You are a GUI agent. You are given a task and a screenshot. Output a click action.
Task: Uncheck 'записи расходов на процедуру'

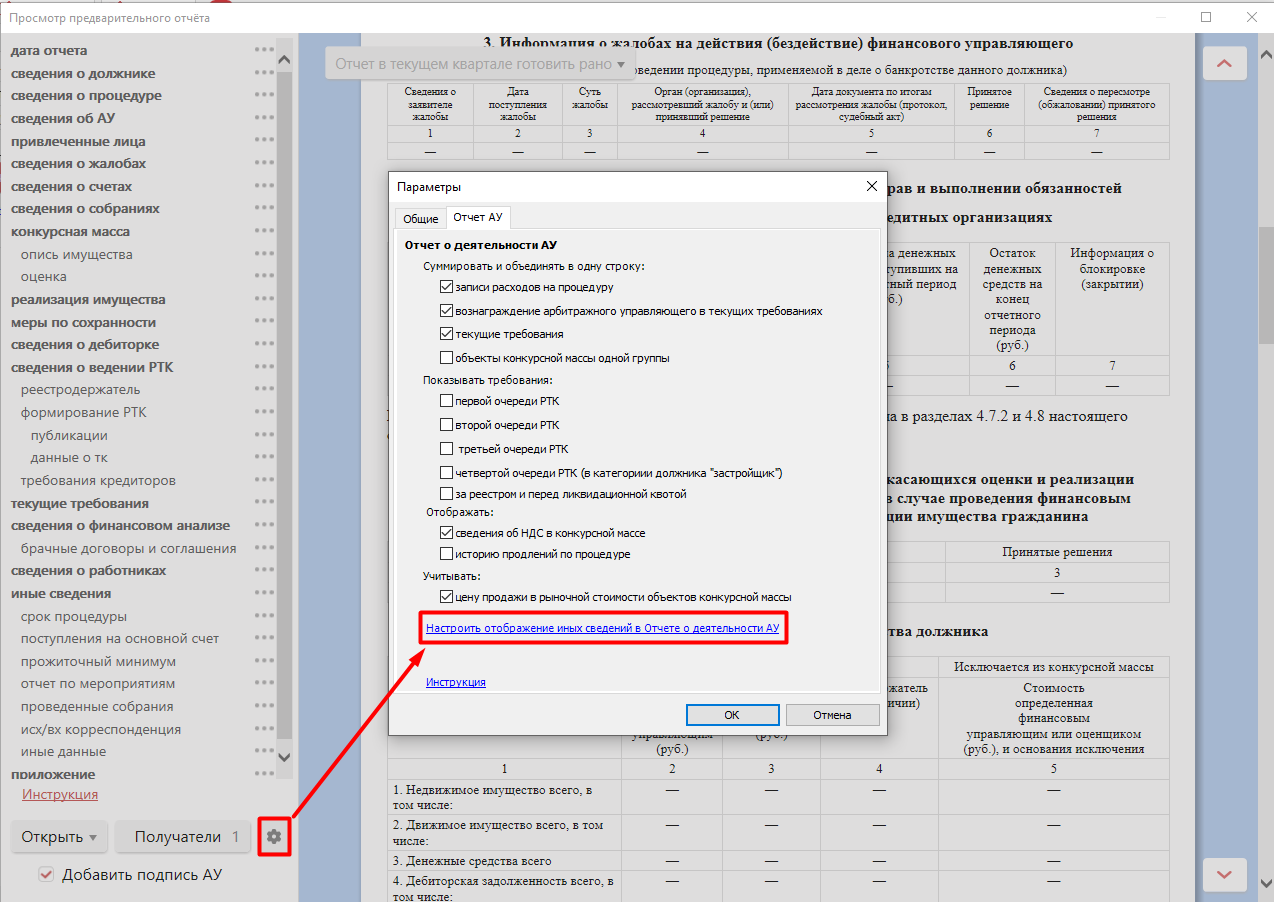pyautogui.click(x=447, y=287)
